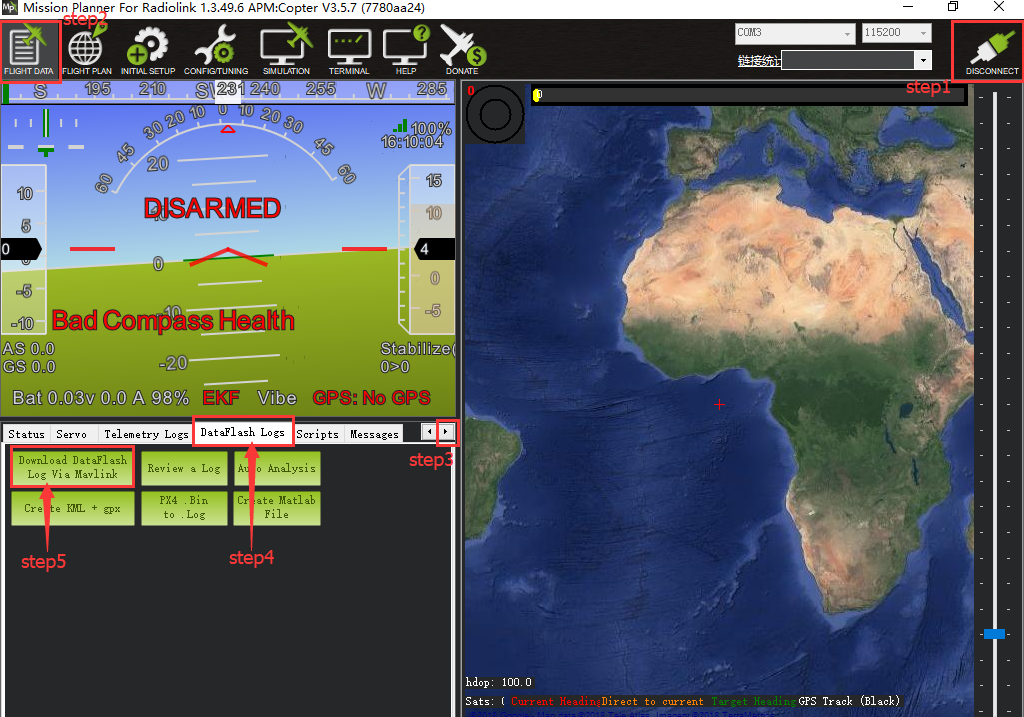The width and height of the screenshot is (1024, 717).
Task: Switch to the DataFlash Logs tab
Action: (242, 433)
